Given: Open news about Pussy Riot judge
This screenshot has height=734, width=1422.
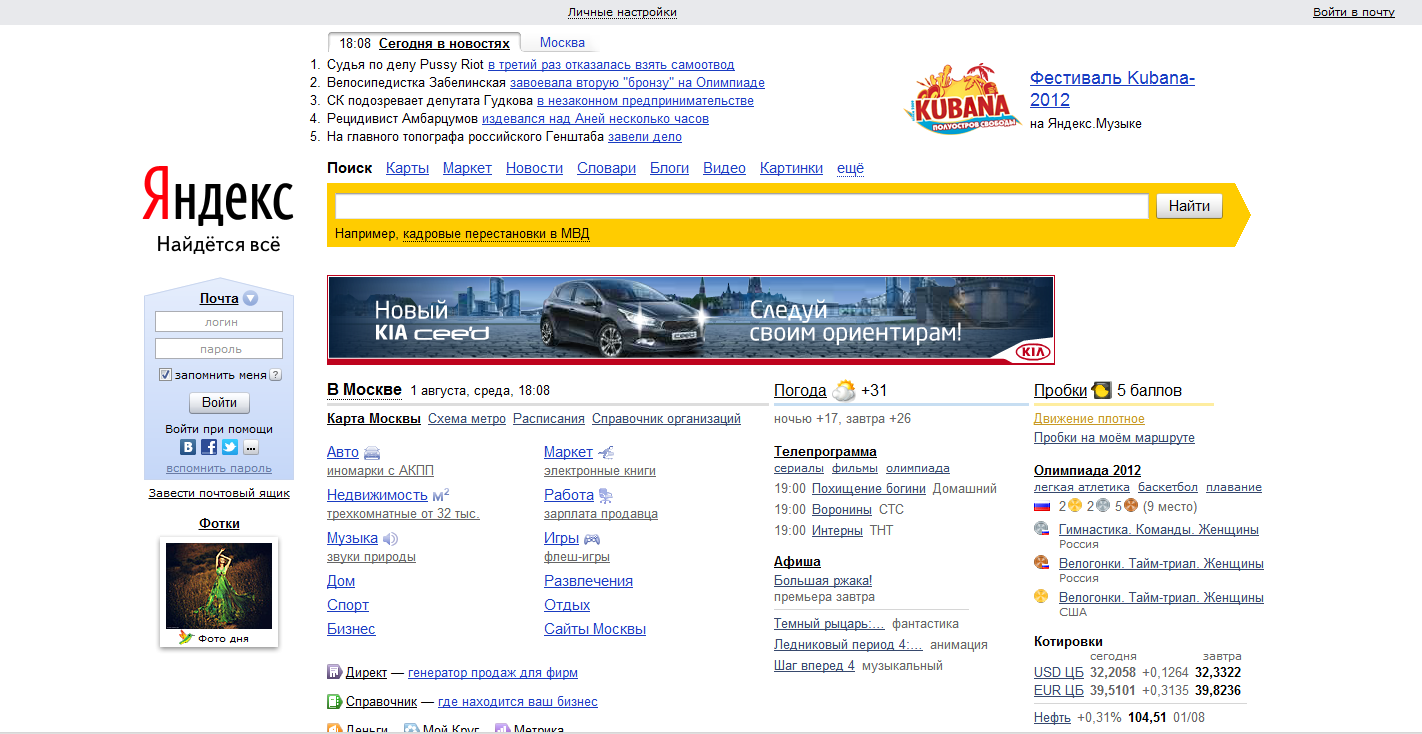Looking at the screenshot, I should (x=610, y=65).
